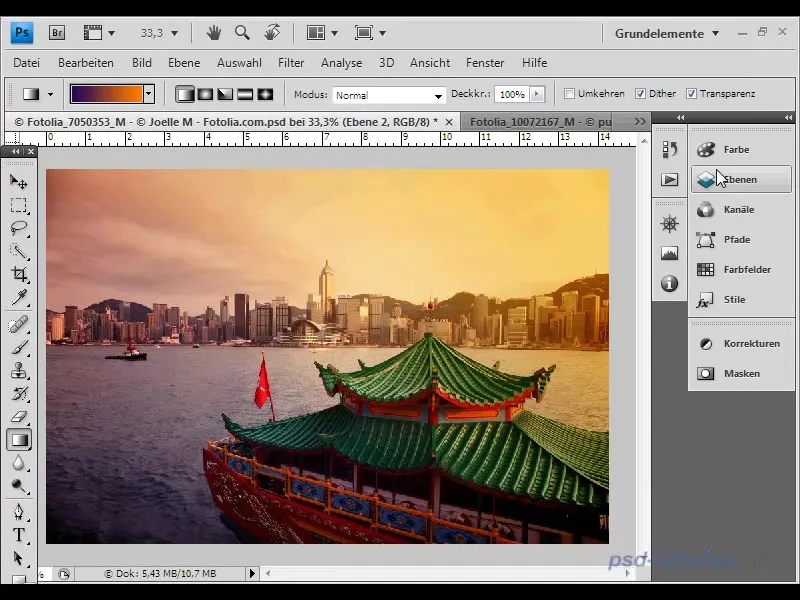Open the Actions panel play icon
Screen dimensions: 800x600
(x=669, y=180)
